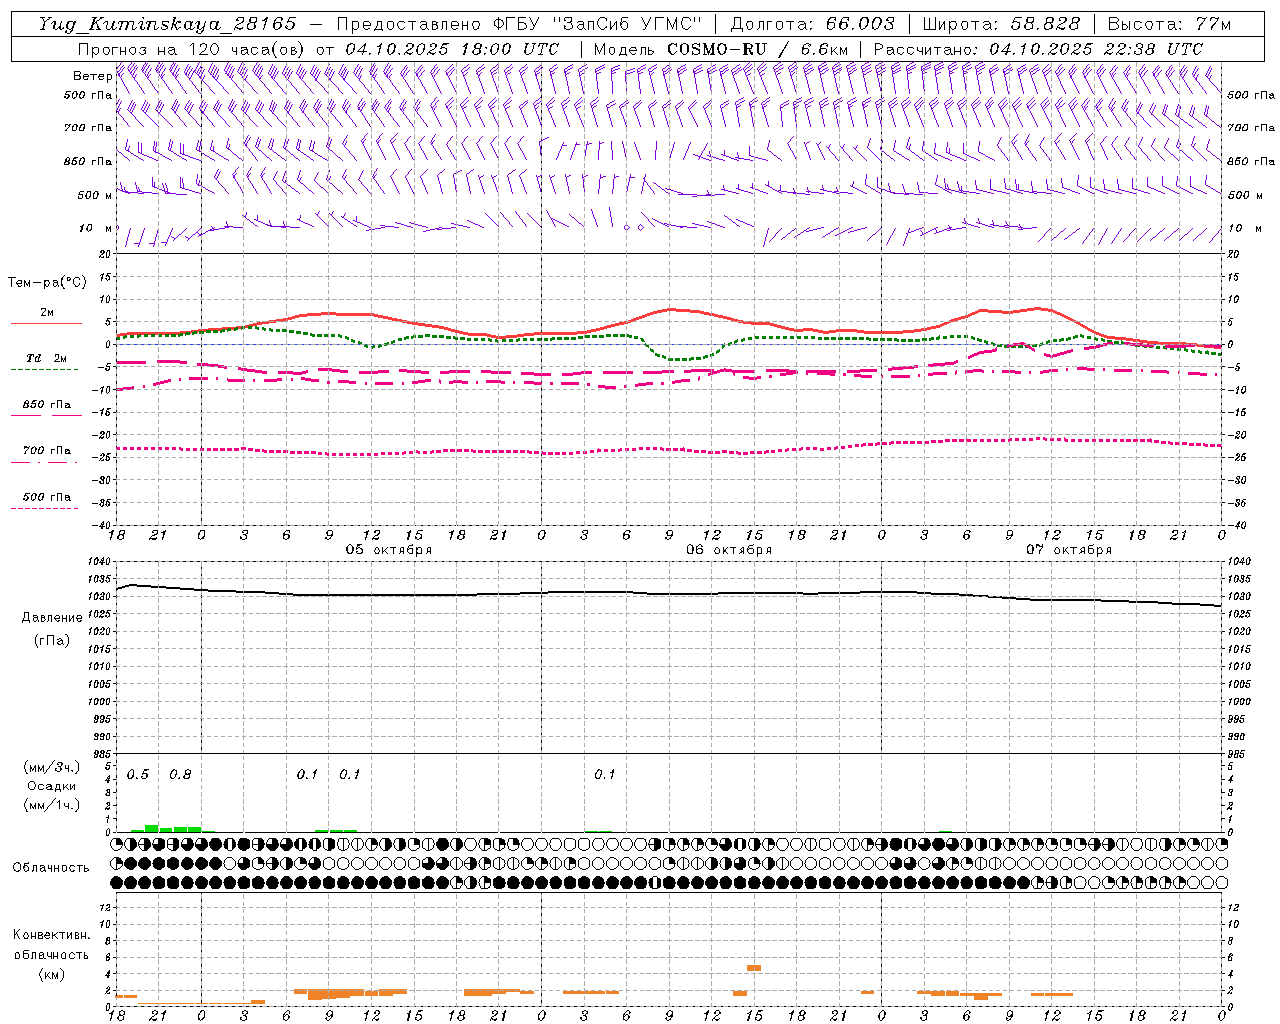
Task: Click the '0.5' precipitation amount value
Action: tap(138, 775)
